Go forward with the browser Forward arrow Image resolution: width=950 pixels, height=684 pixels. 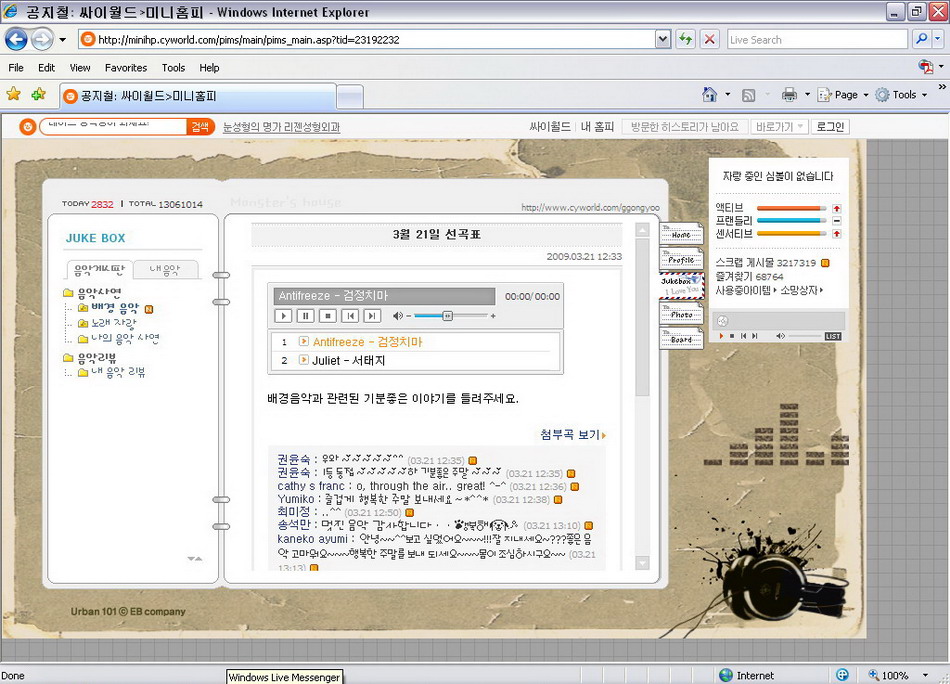42,40
